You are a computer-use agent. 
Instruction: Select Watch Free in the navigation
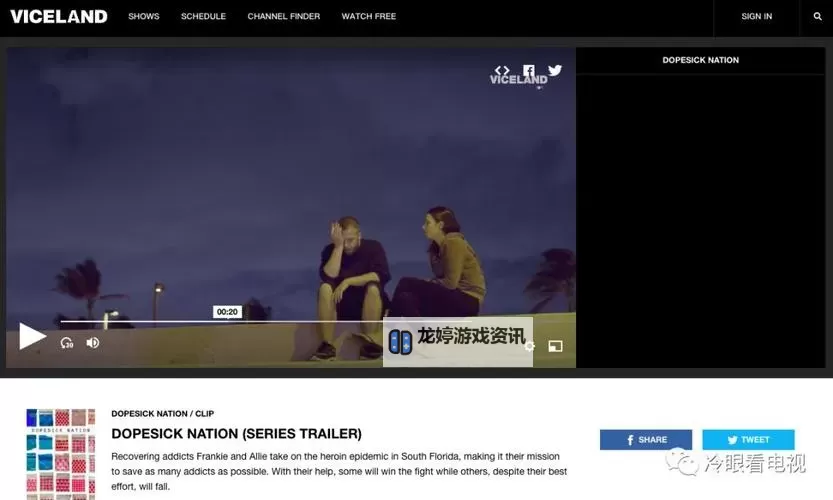[x=368, y=17]
